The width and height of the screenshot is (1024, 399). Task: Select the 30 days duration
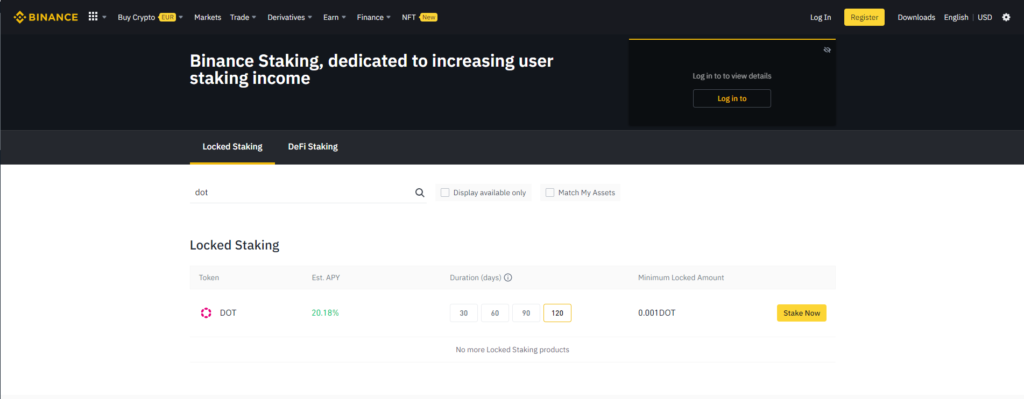464,313
